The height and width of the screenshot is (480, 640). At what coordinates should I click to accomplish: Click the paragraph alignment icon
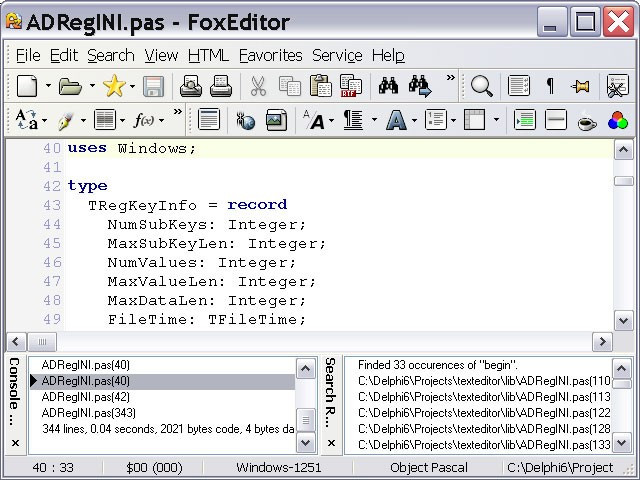pos(353,120)
